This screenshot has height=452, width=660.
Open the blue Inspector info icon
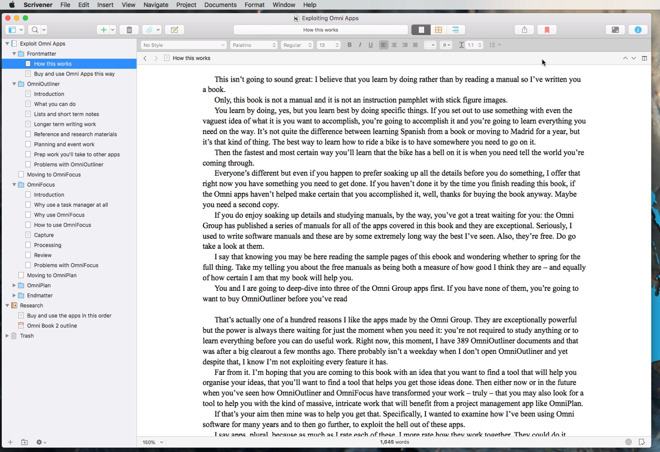pos(638,30)
